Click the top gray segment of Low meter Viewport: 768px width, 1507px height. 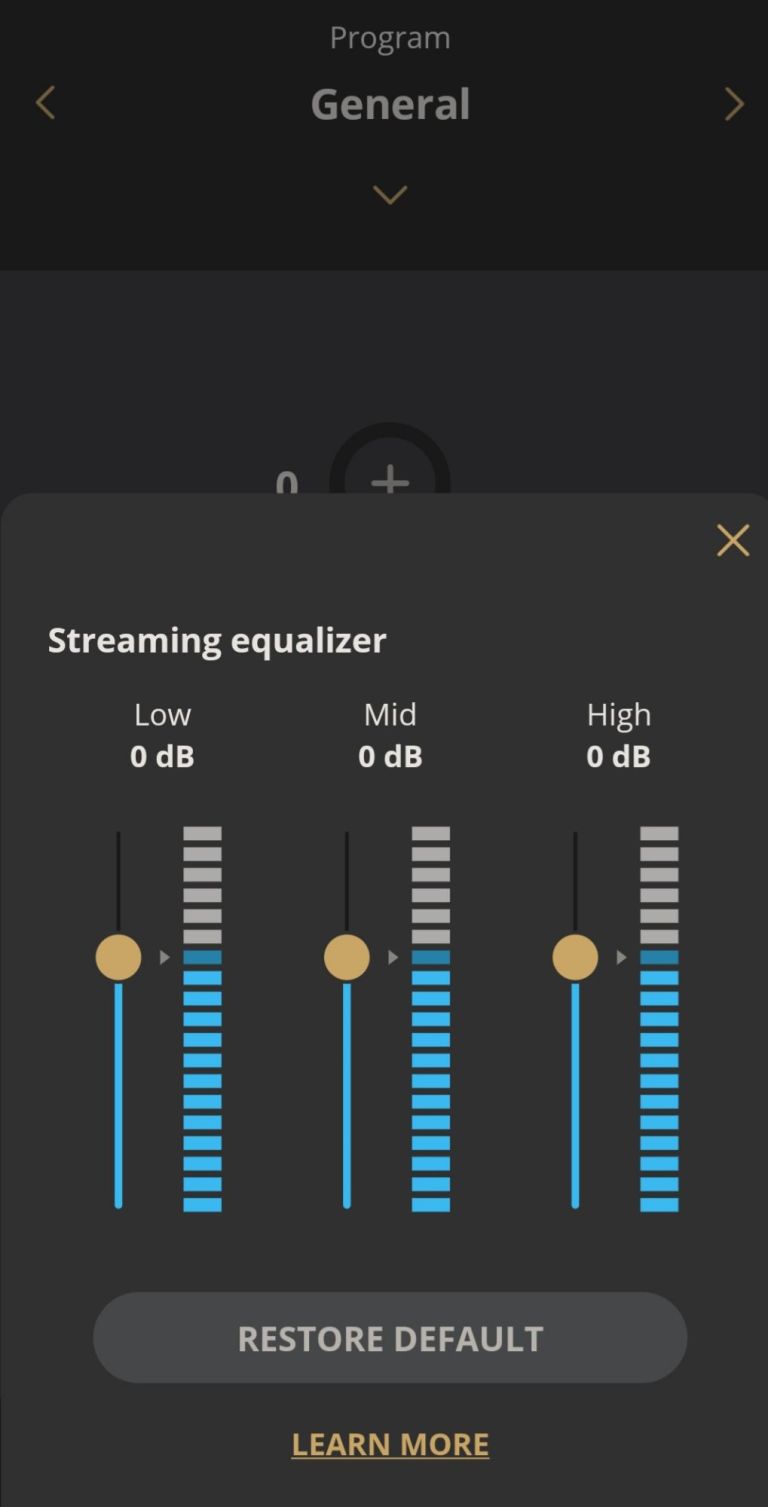coord(202,834)
